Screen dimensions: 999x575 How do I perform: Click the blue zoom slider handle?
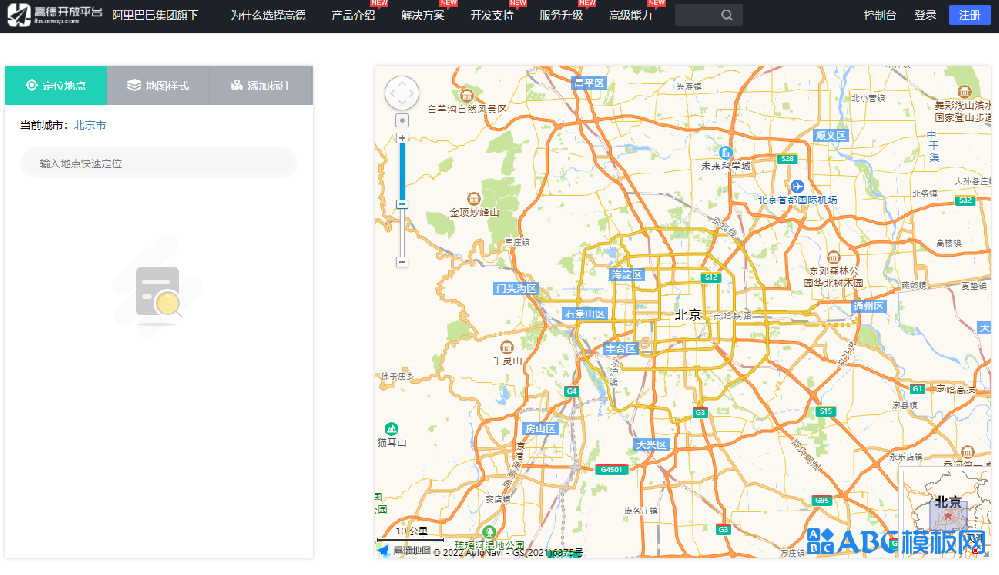pos(402,204)
